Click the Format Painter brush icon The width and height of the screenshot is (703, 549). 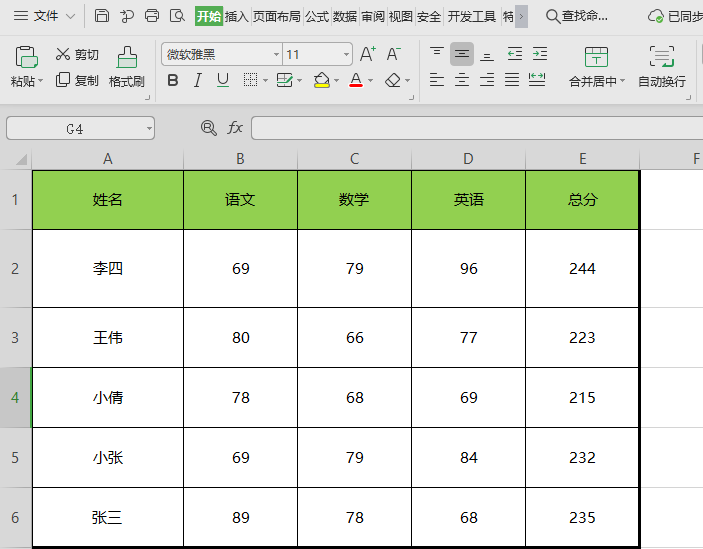127,57
